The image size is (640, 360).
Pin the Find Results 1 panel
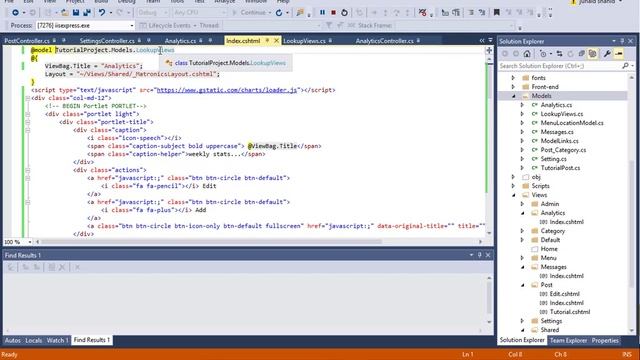[480, 255]
